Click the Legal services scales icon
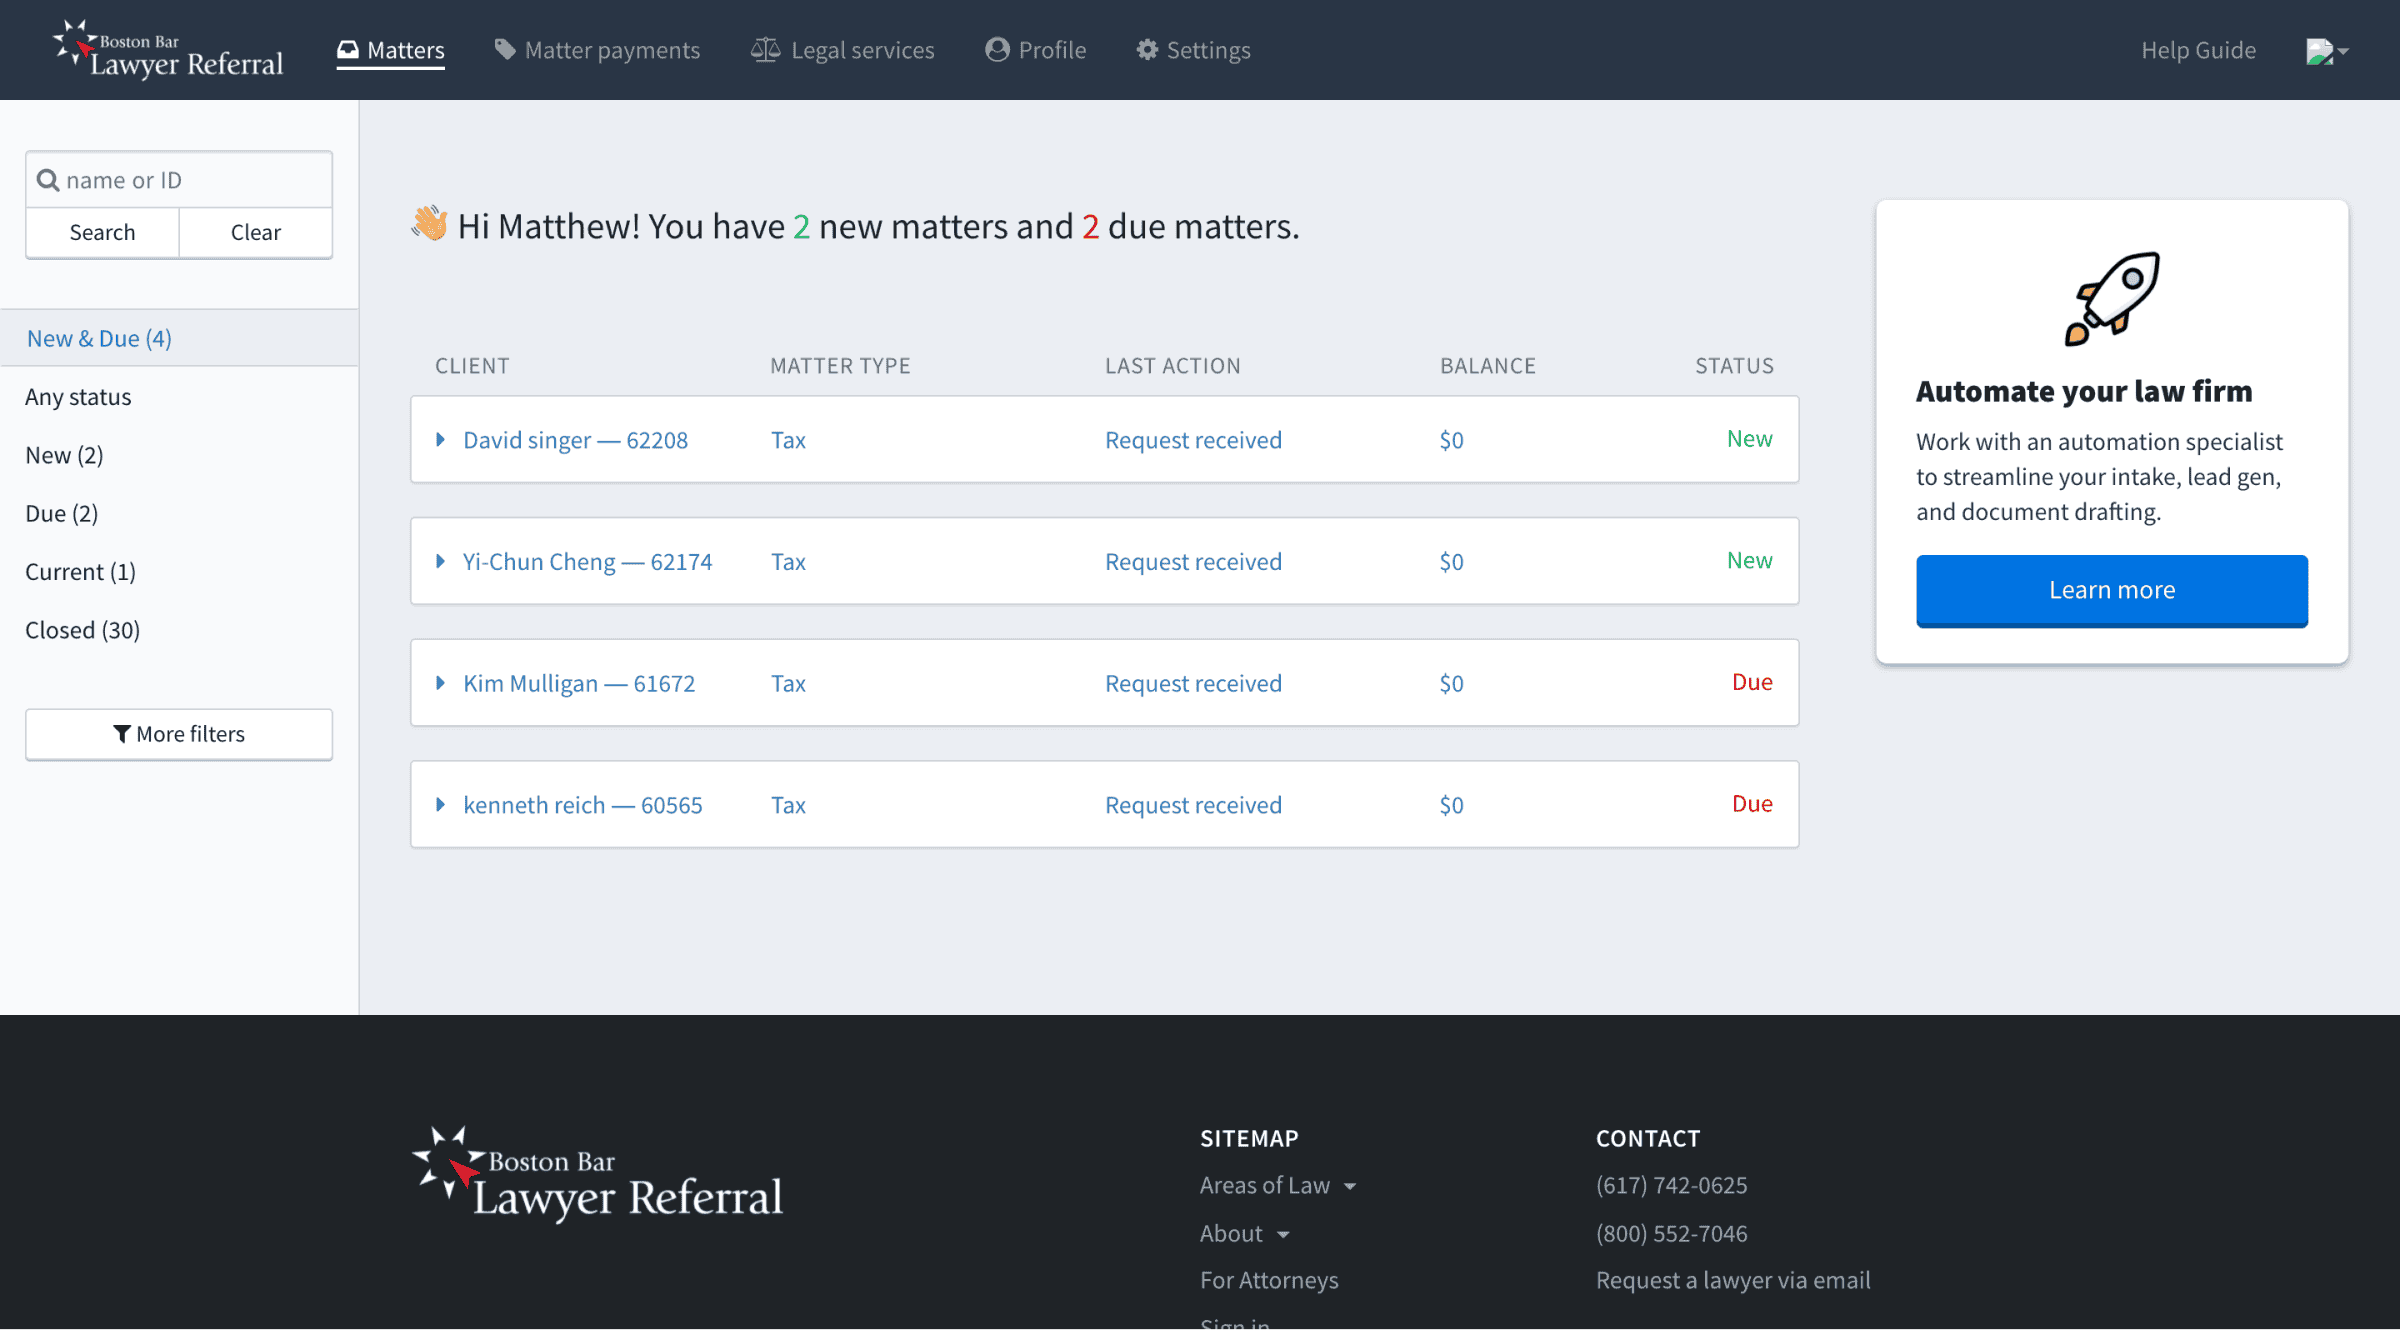 [x=765, y=50]
